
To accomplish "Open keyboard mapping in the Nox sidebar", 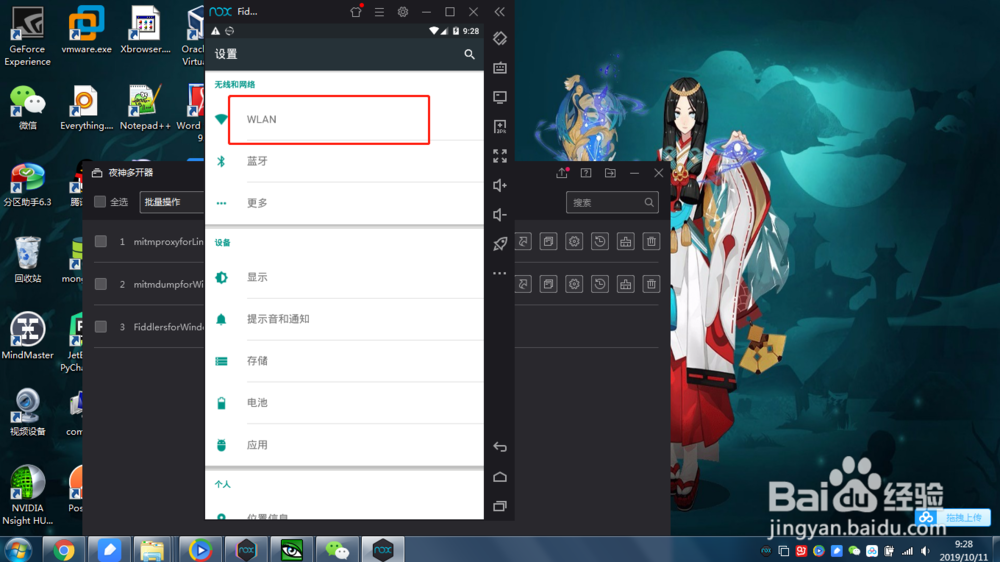I will (x=500, y=68).
